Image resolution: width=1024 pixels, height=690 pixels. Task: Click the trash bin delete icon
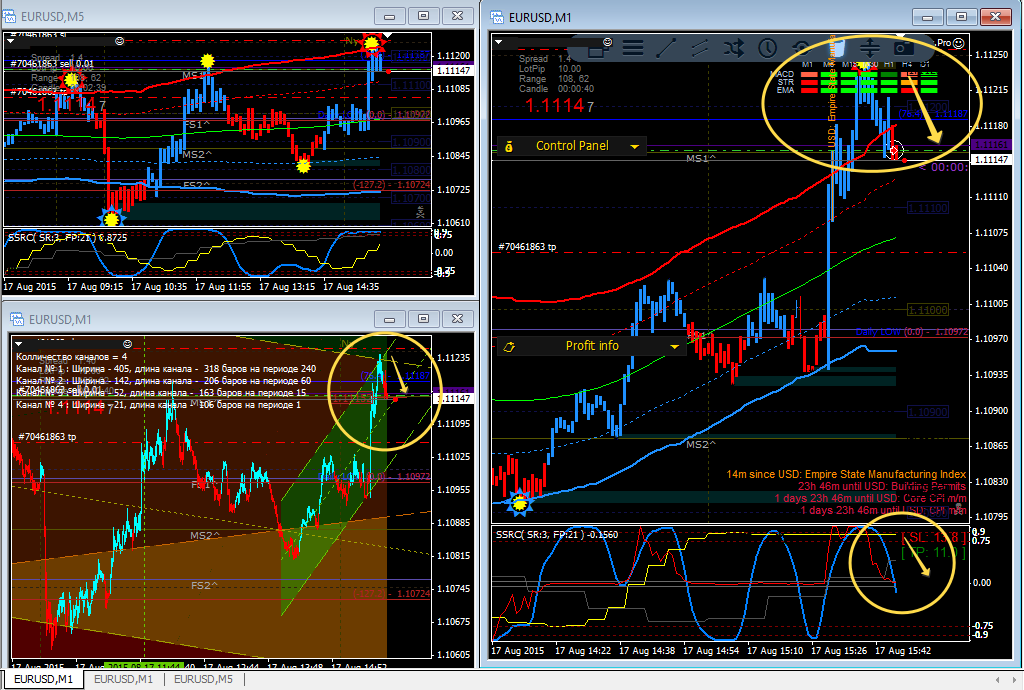click(x=836, y=47)
